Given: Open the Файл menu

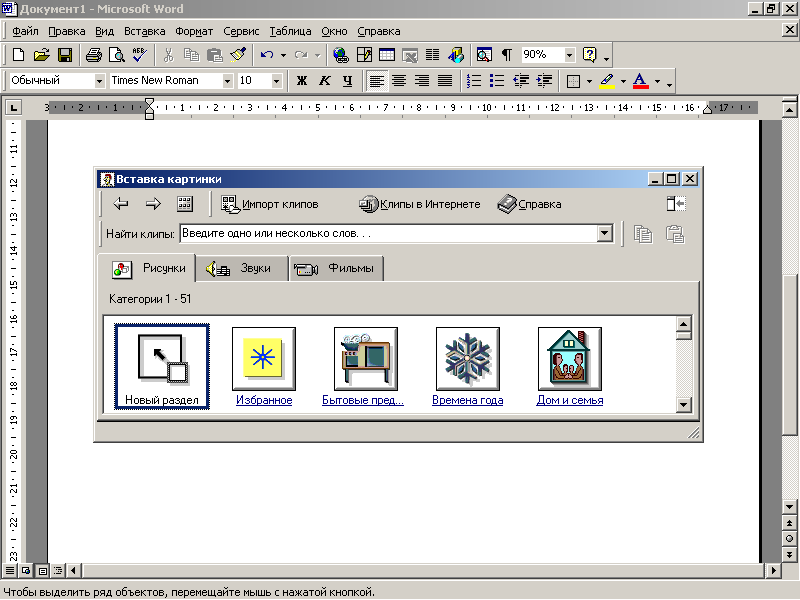Looking at the screenshot, I should coord(25,31).
